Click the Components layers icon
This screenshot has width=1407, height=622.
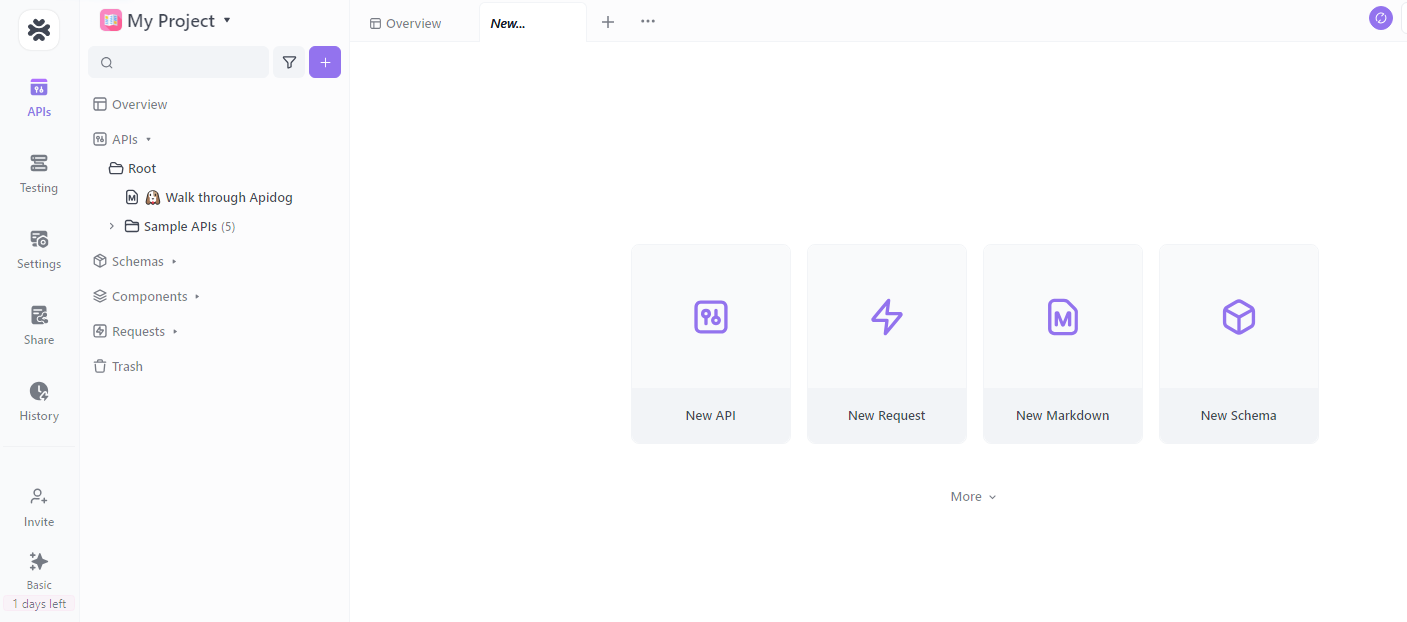(100, 296)
